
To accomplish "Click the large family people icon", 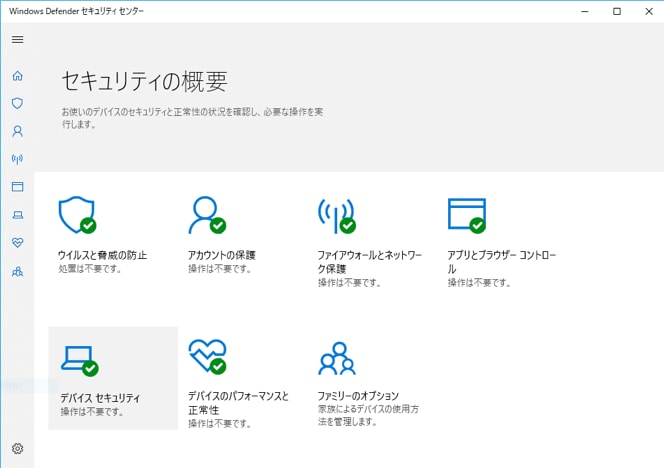I will (x=337, y=359).
